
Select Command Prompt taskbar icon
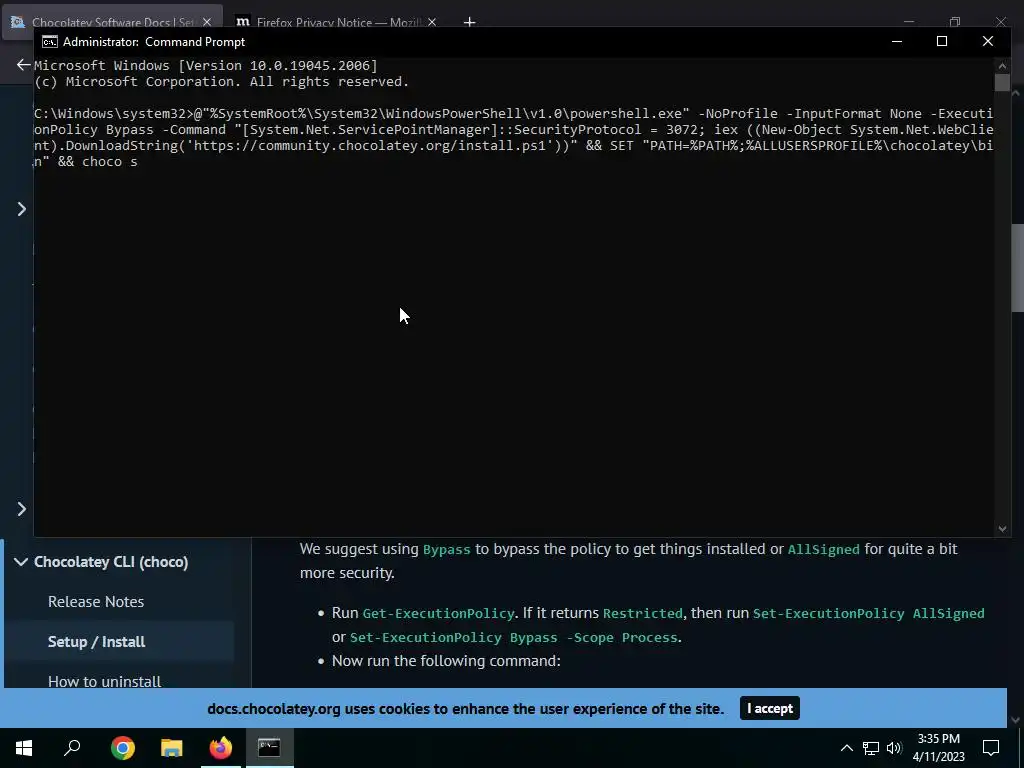[x=269, y=748]
